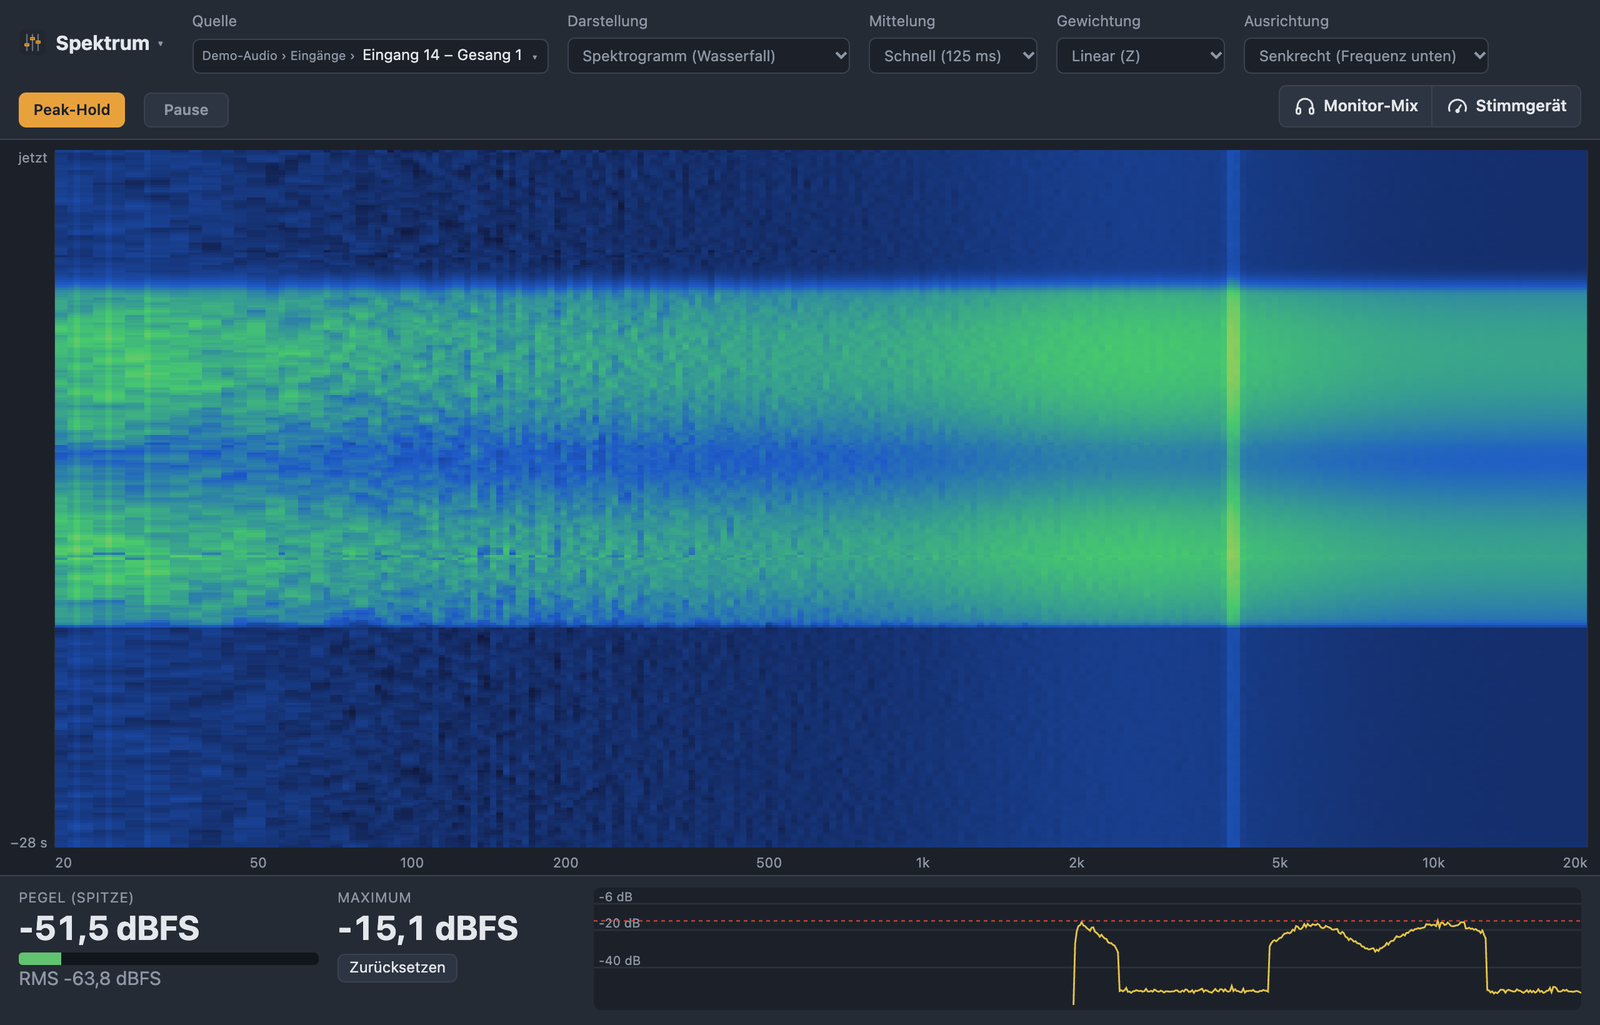The height and width of the screenshot is (1025, 1600).
Task: Open the Mittelung averaging dropdown
Action: (953, 56)
